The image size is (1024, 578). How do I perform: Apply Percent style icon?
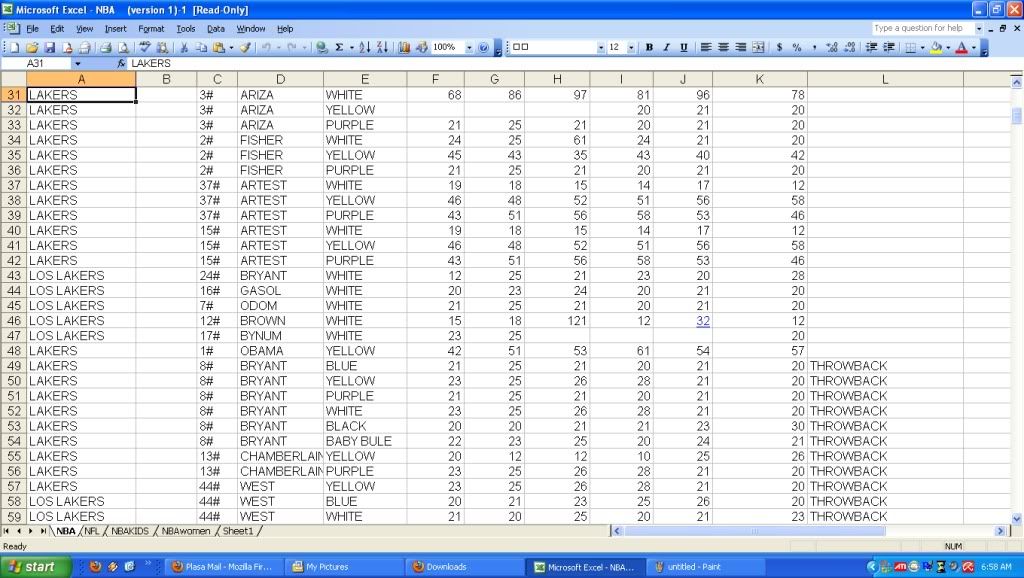pos(797,48)
